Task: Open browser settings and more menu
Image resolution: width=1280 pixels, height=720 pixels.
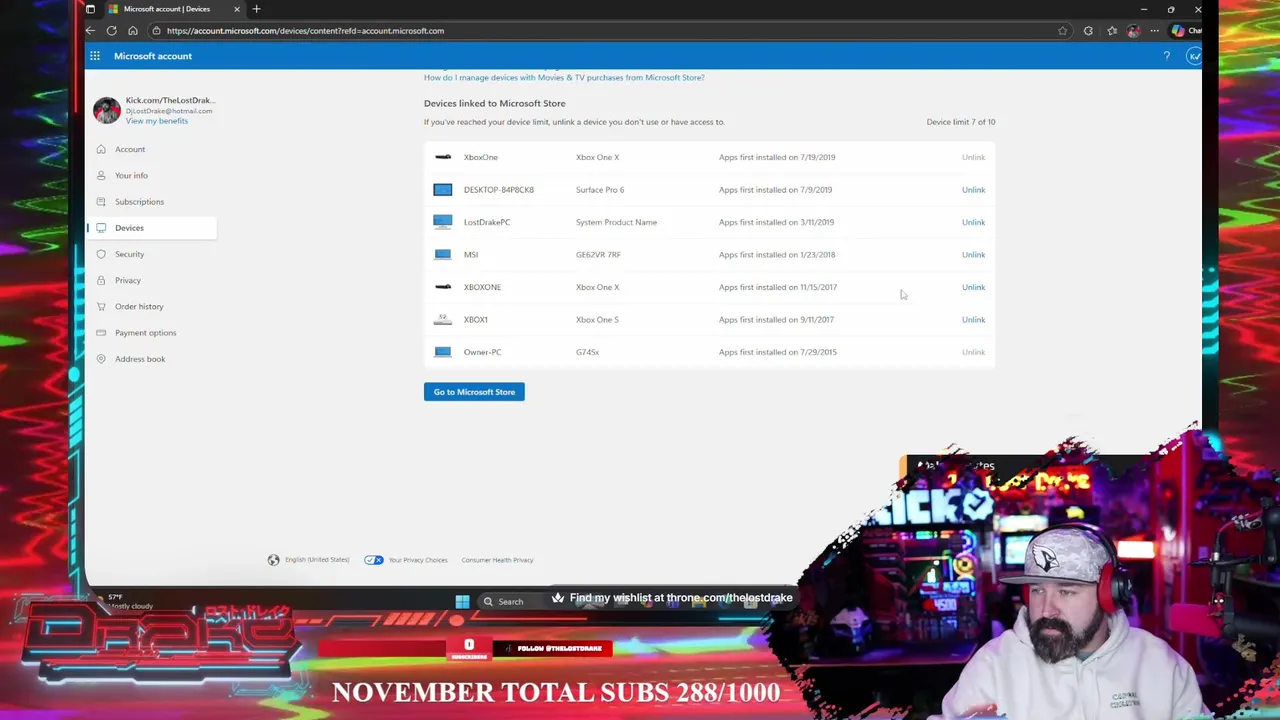Action: pyautogui.click(x=1153, y=31)
